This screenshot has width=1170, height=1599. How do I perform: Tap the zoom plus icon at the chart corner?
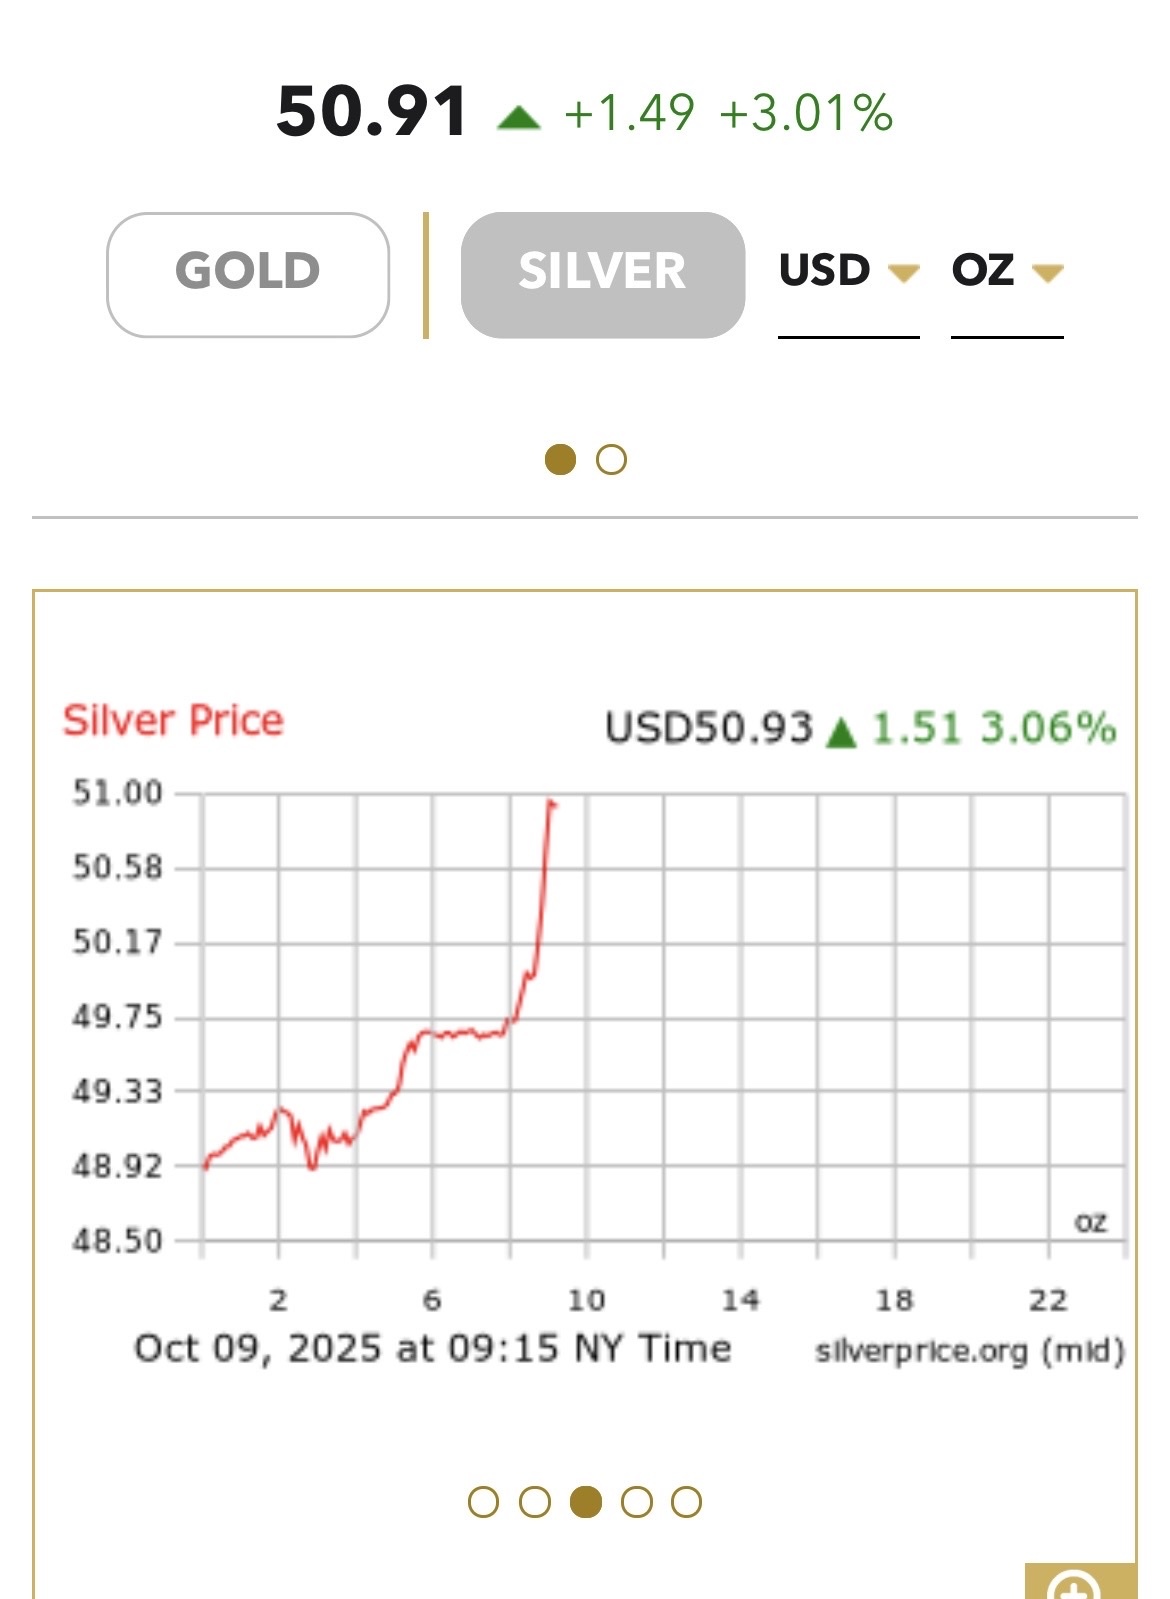pos(1078,1584)
